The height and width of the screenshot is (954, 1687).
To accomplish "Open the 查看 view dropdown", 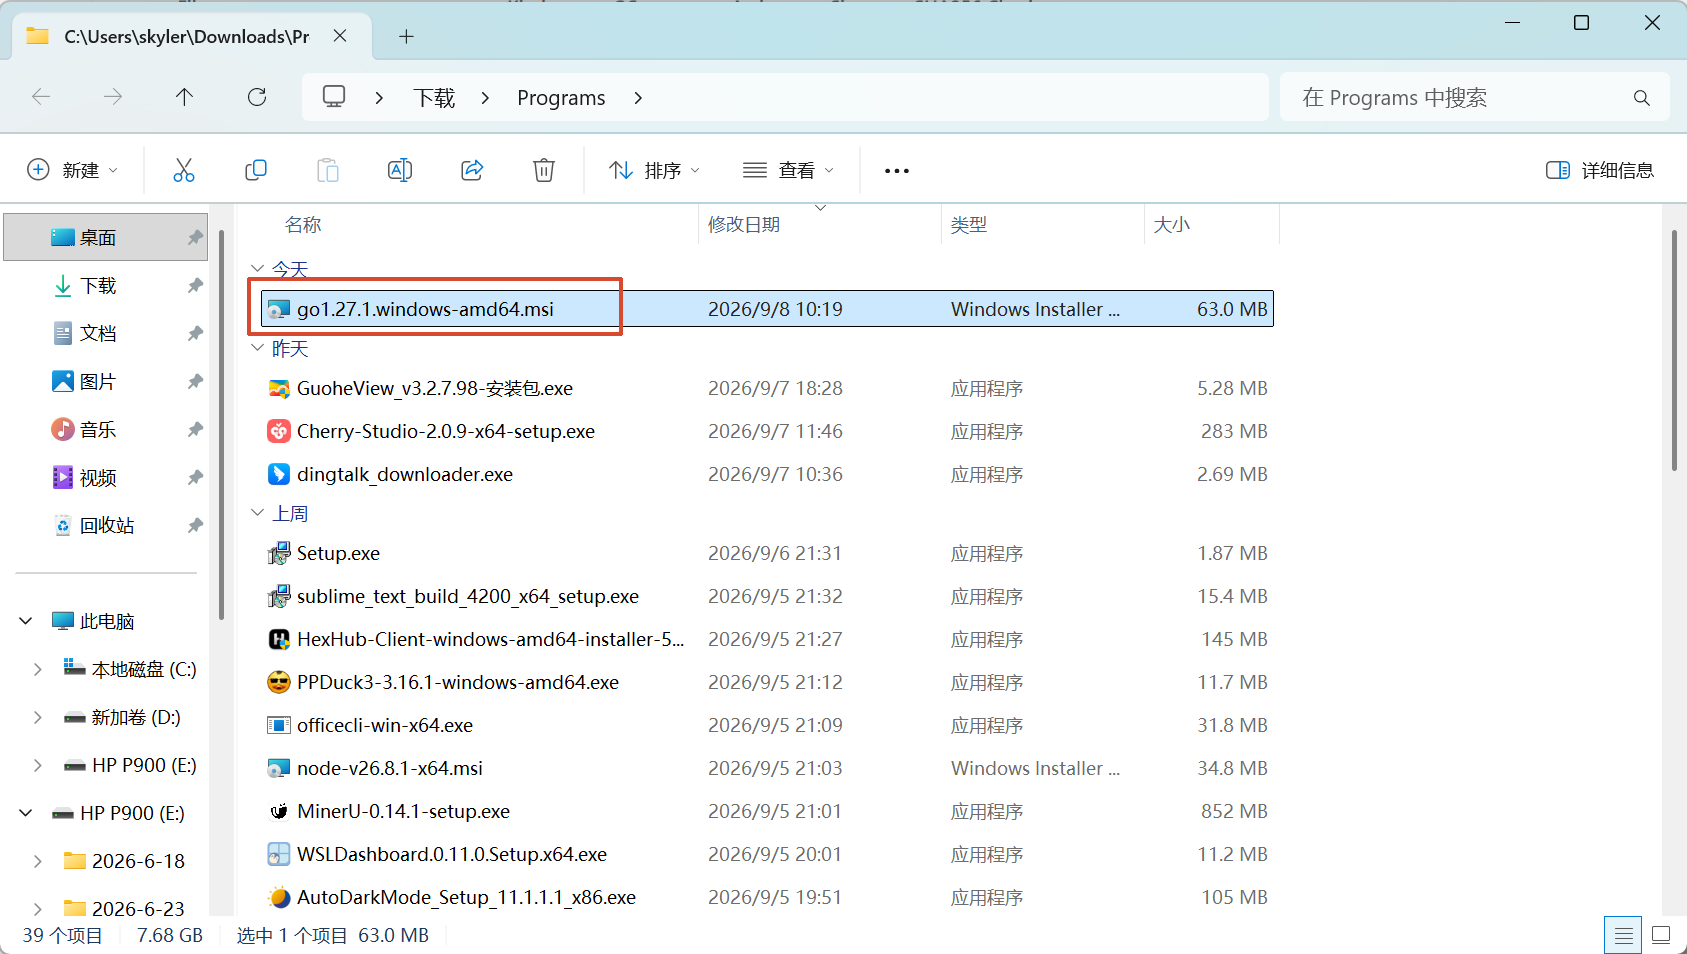I will (x=788, y=170).
